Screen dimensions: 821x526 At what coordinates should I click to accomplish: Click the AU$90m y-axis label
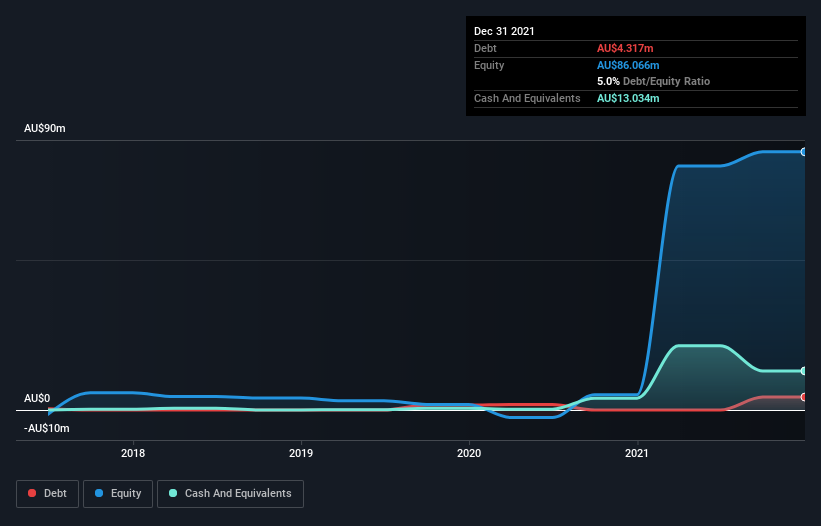click(45, 128)
